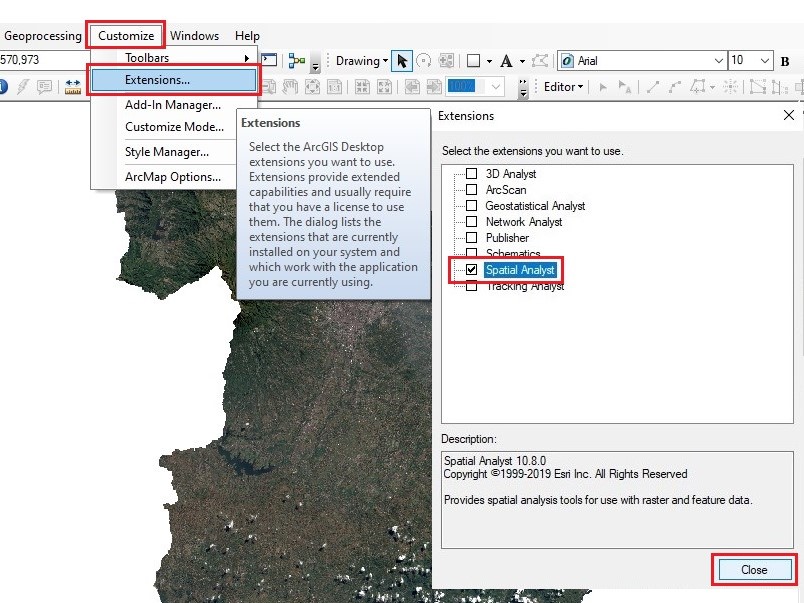
Task: Open the Windows menu
Action: click(x=194, y=36)
